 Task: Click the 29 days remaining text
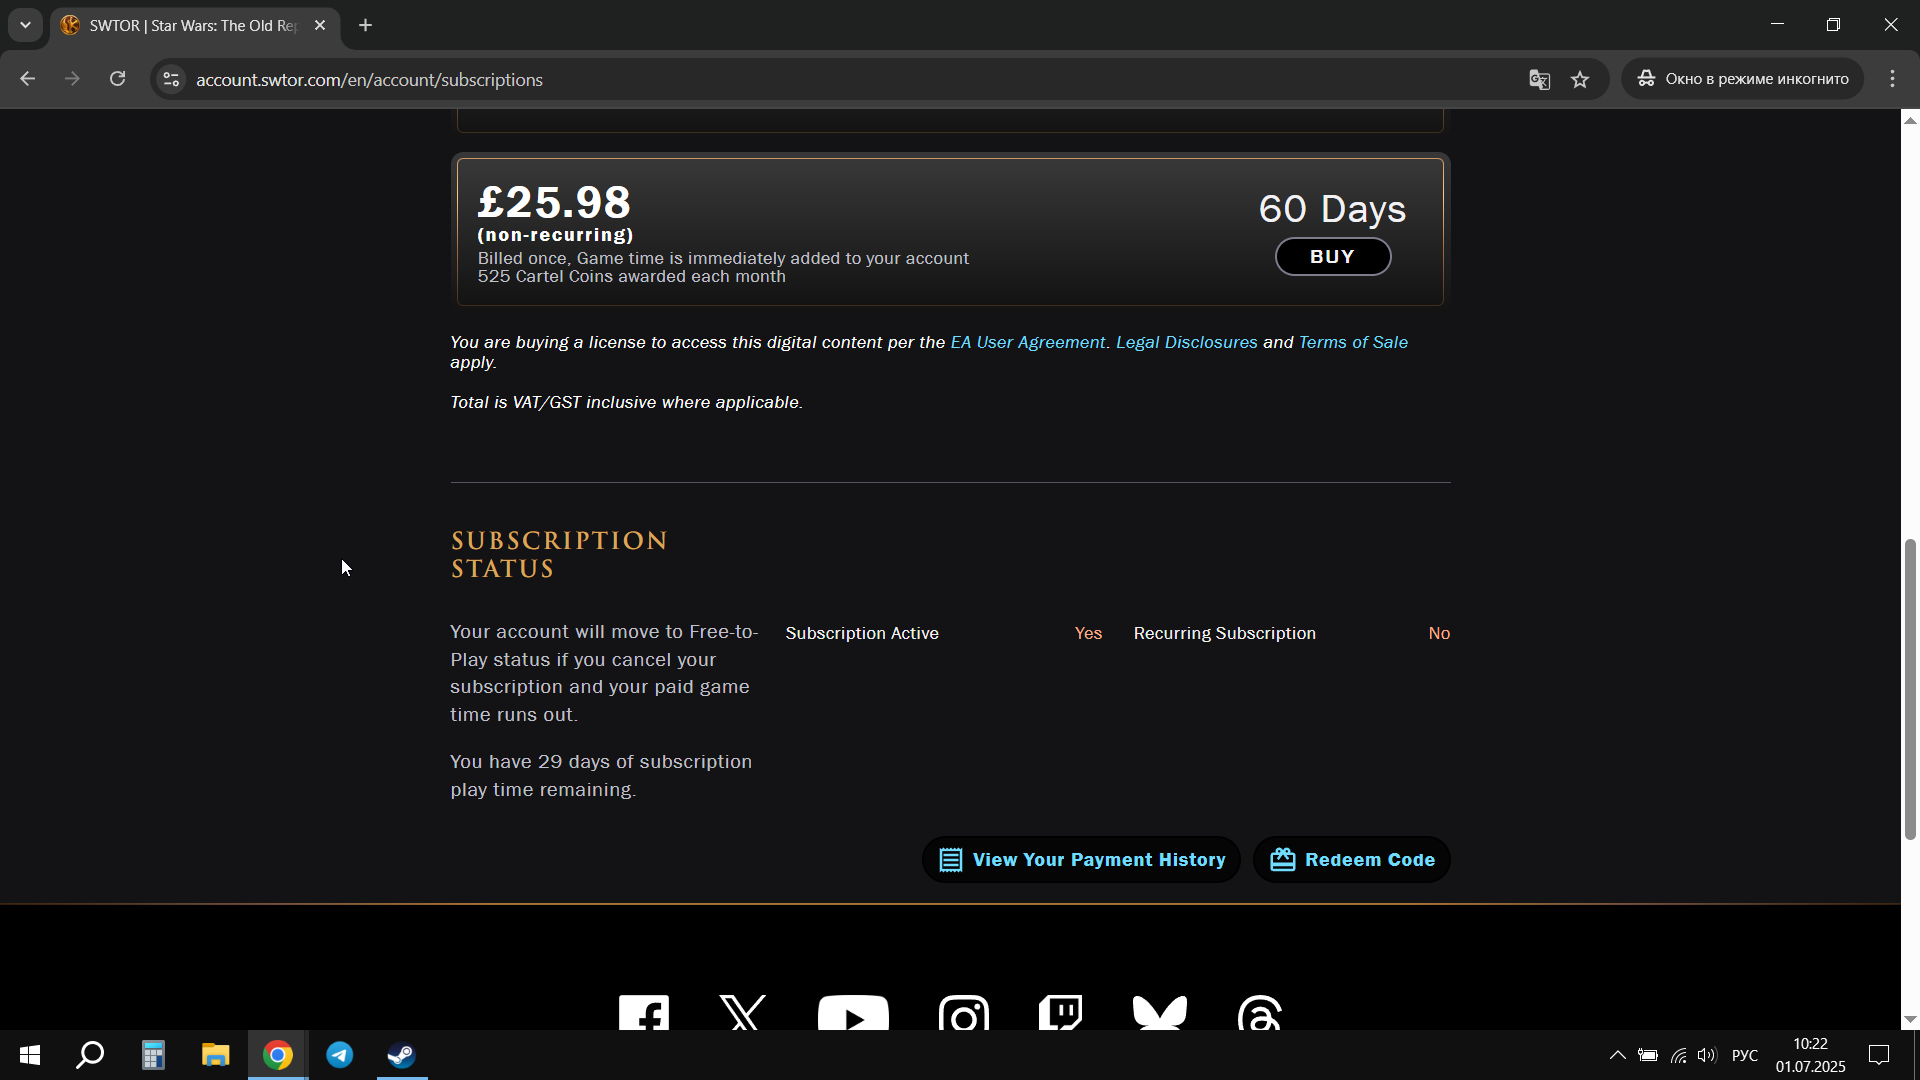click(x=601, y=776)
